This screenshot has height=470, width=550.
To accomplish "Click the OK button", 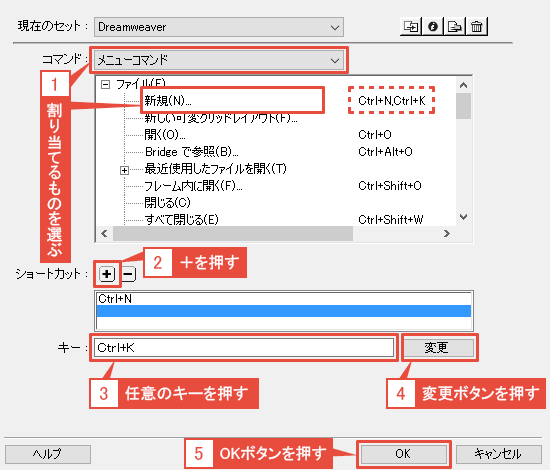I will click(403, 454).
